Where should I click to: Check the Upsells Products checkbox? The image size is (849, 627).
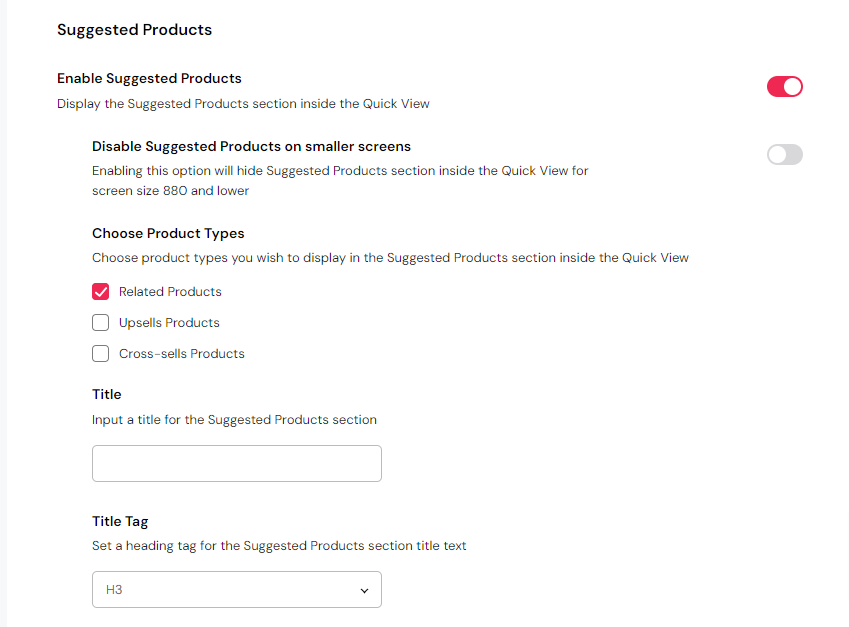(101, 323)
